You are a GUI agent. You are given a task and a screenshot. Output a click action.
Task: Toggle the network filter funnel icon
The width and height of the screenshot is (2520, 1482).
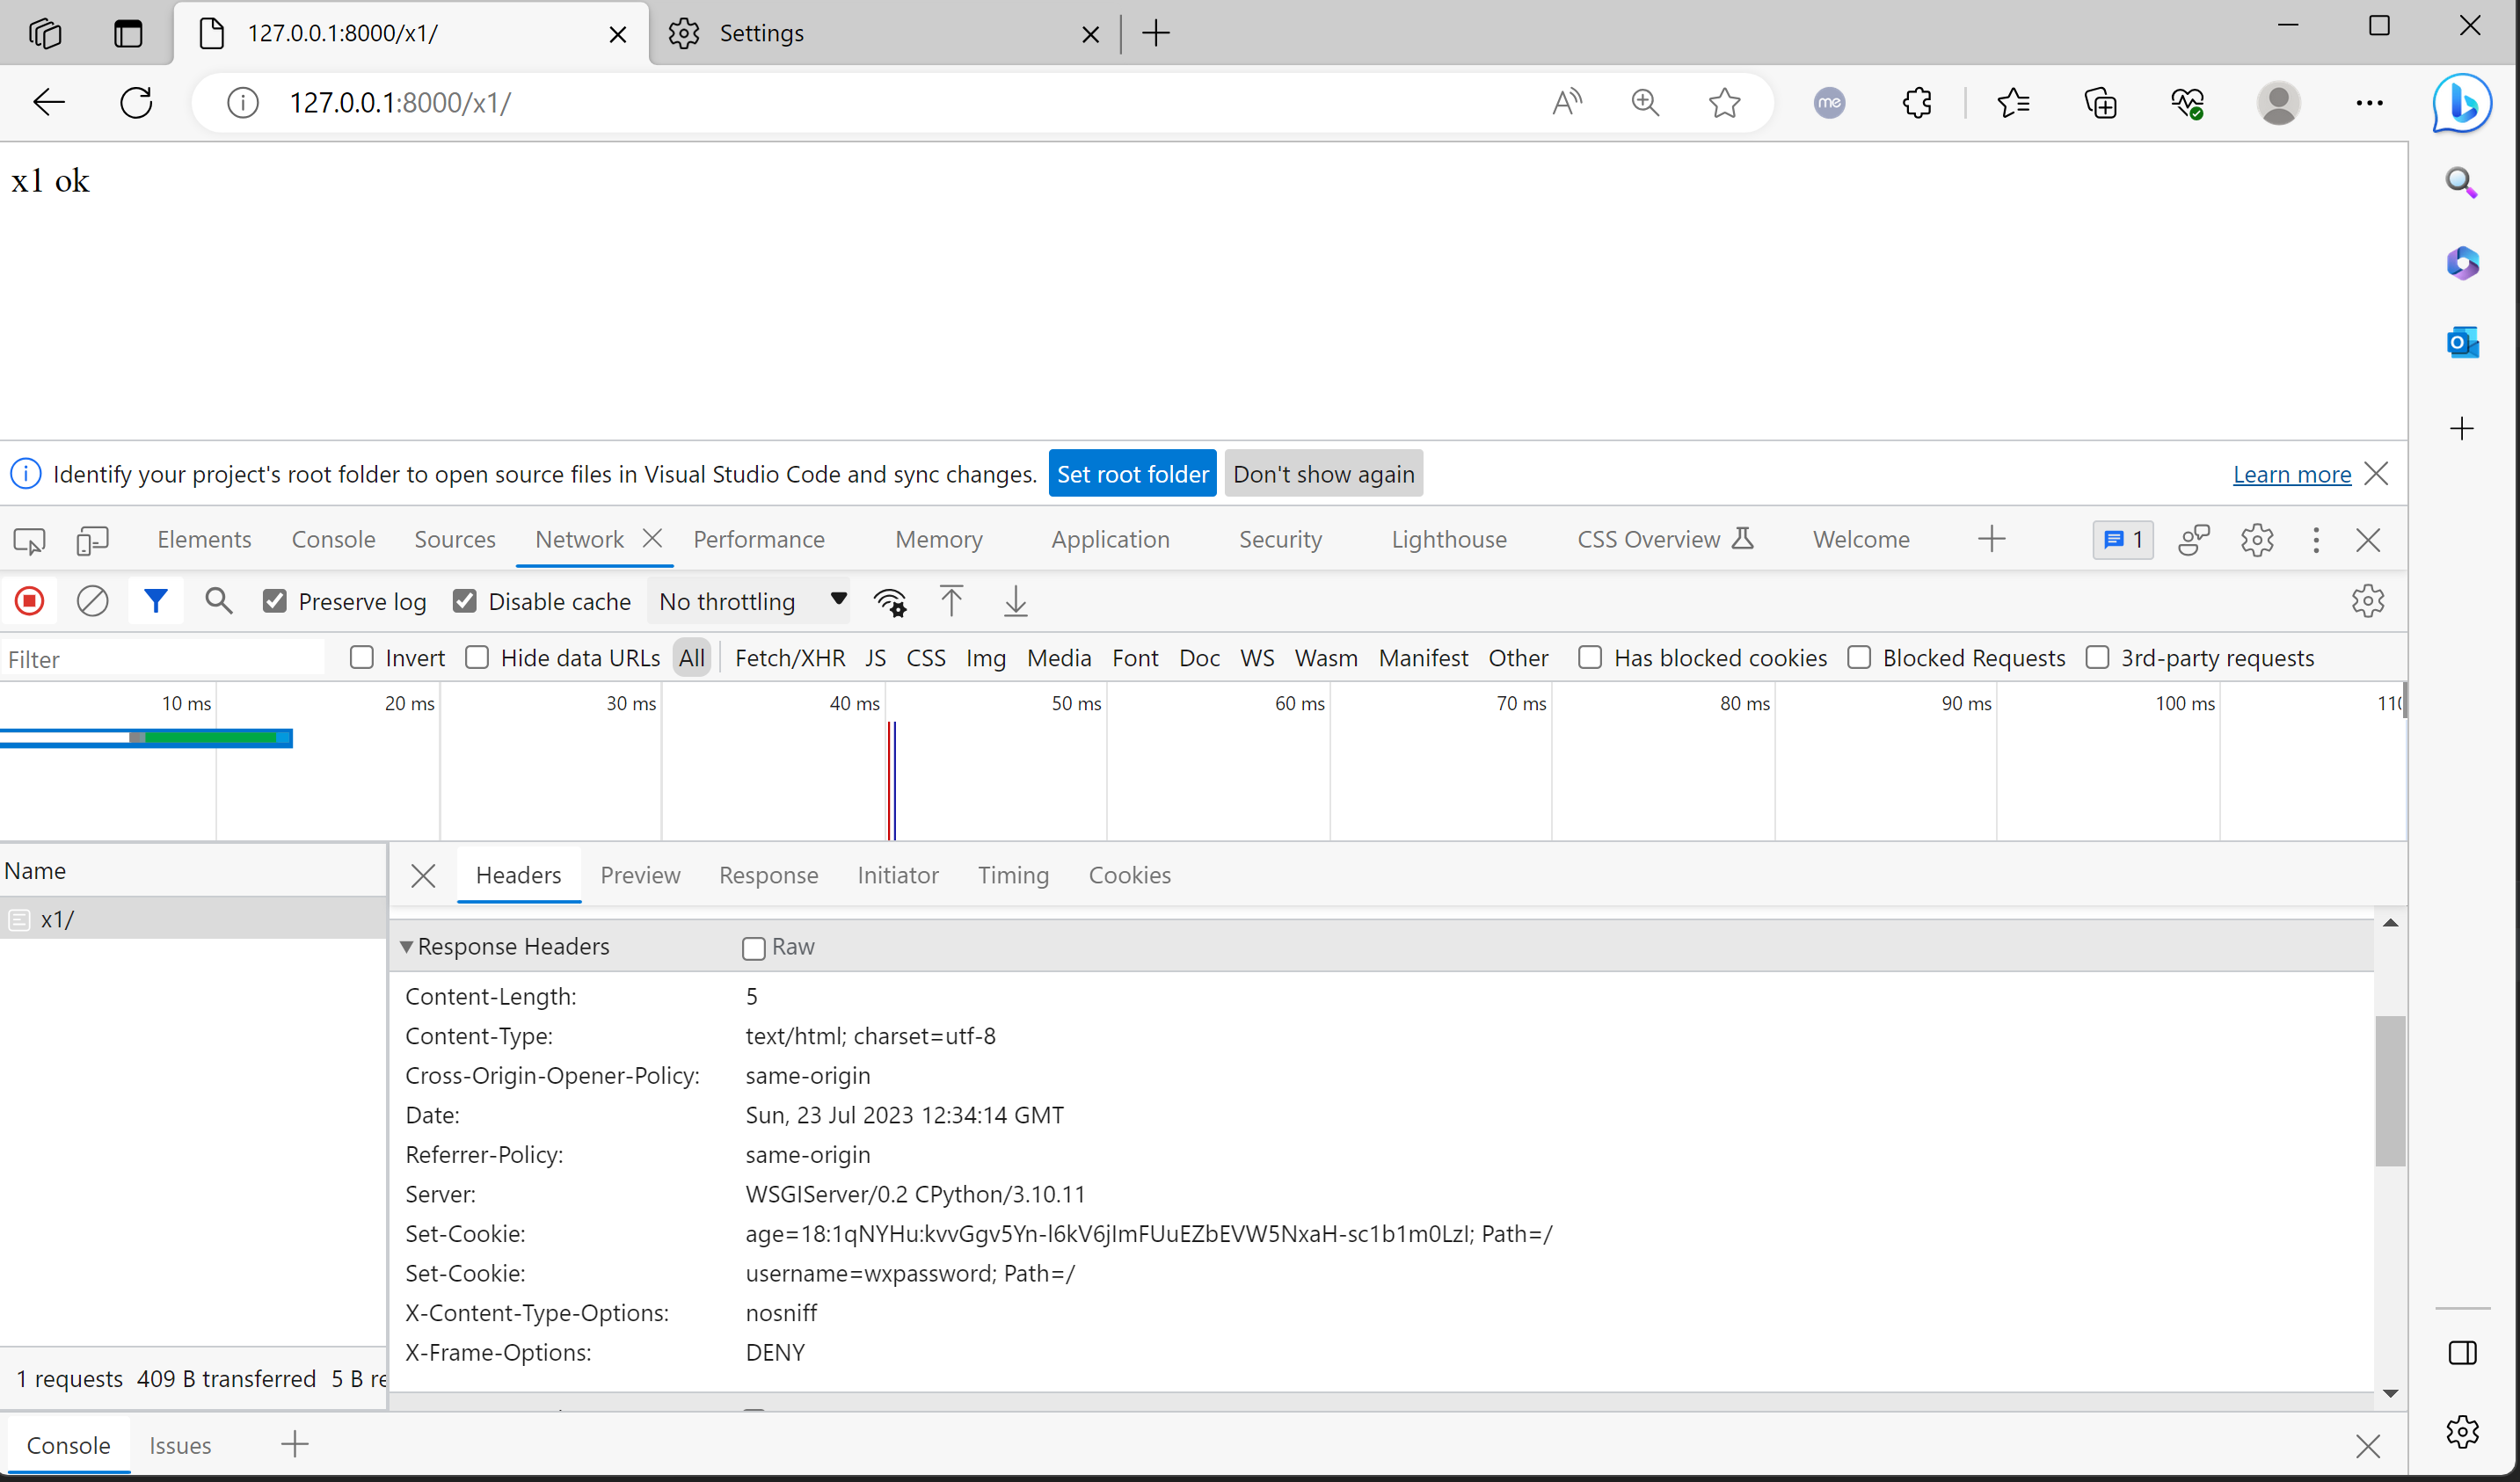[x=155, y=601]
